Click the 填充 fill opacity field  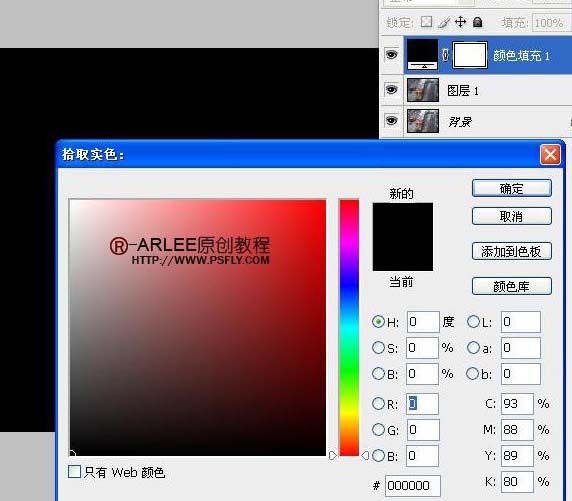click(x=551, y=23)
